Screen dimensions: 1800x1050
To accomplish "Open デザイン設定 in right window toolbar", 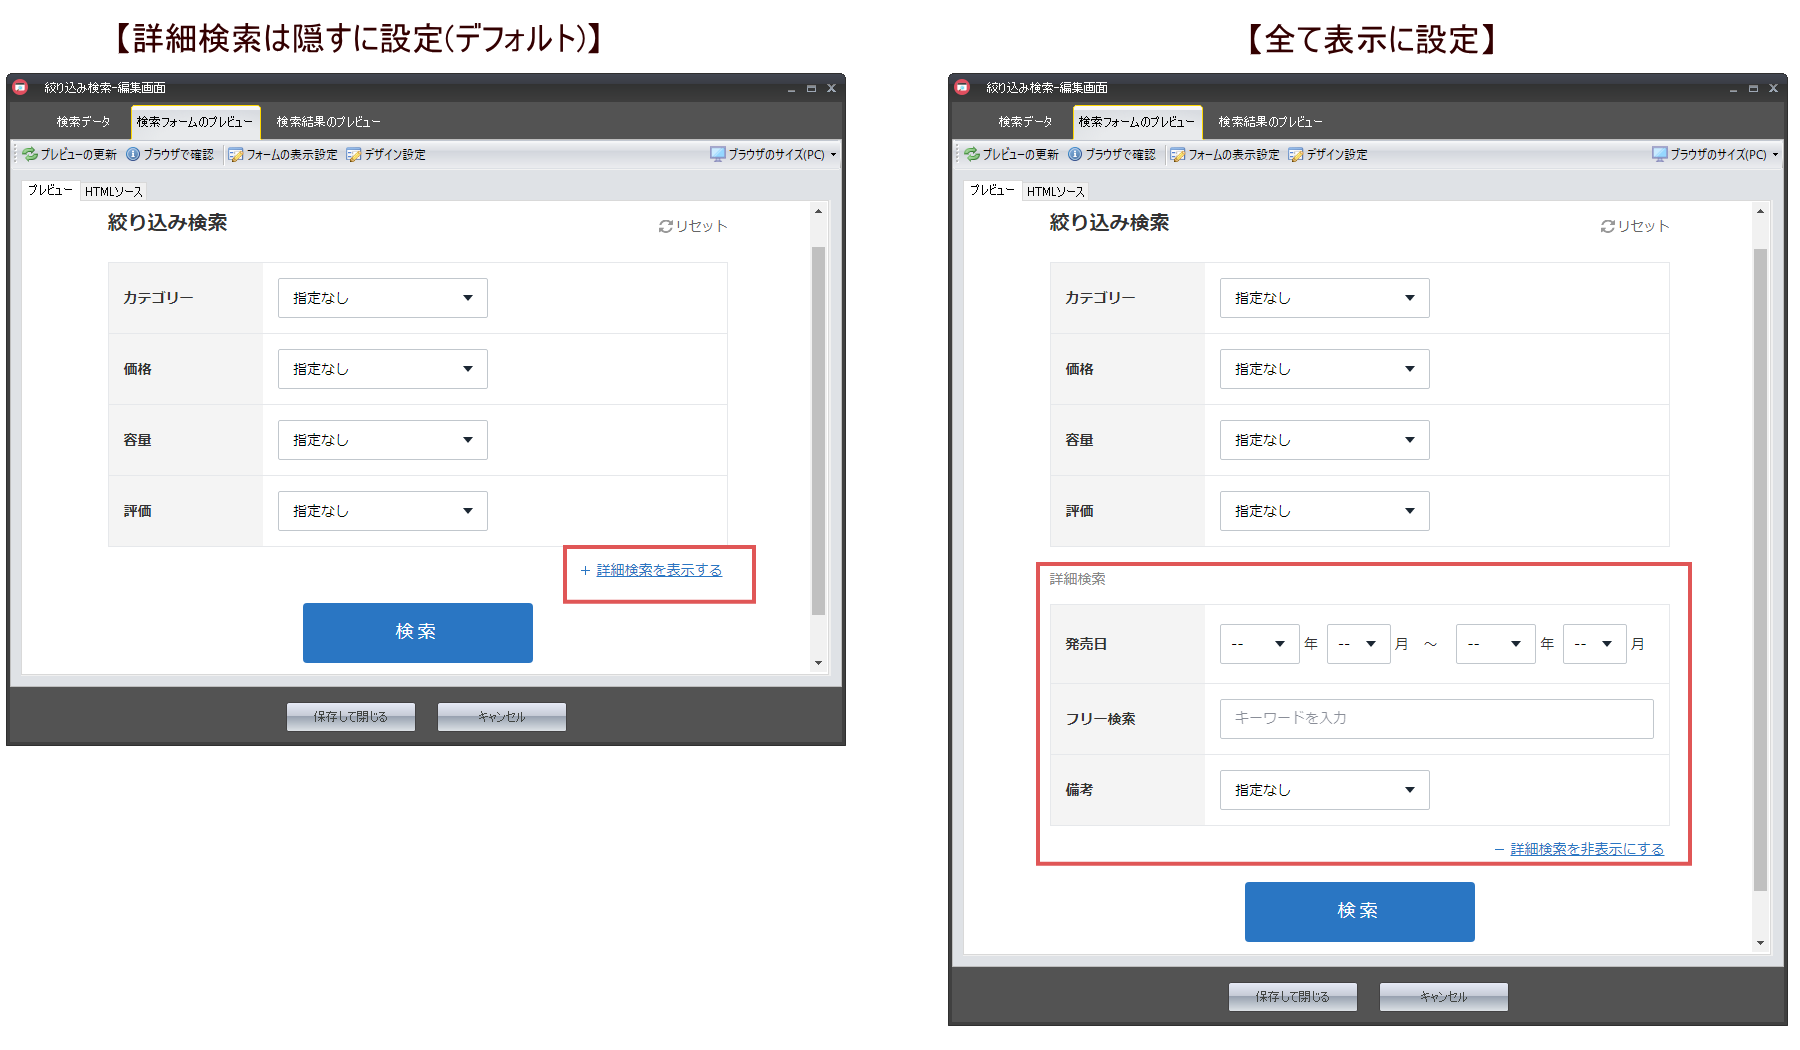I will (x=1328, y=154).
